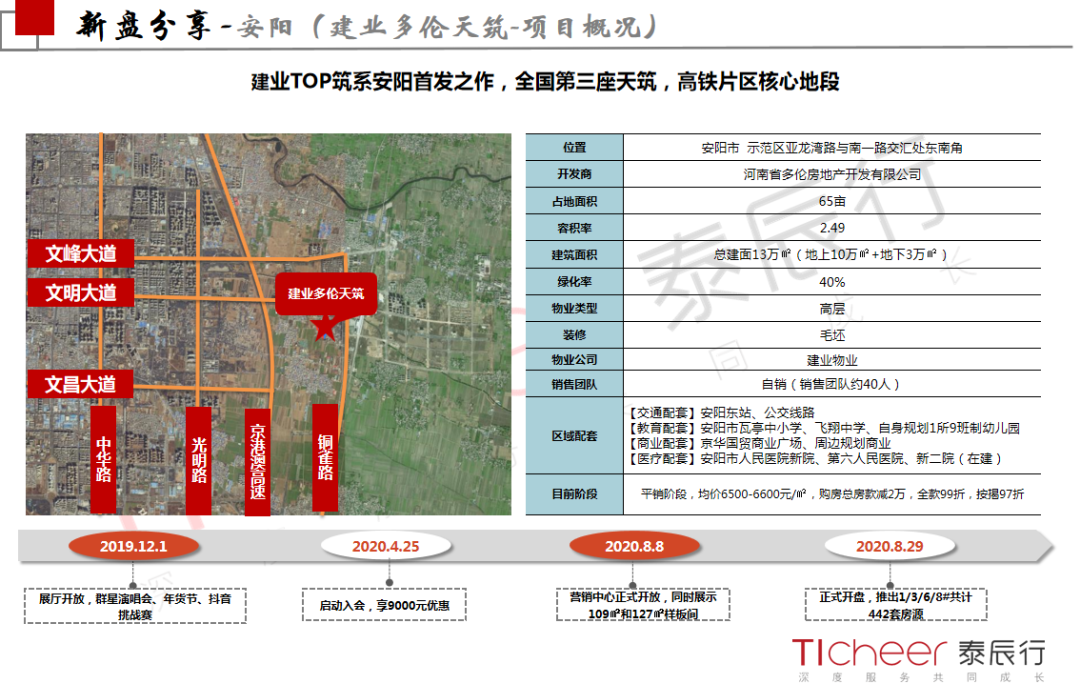The width and height of the screenshot is (1080, 684).
Task: Click the 65亩 value cell
Action: pos(832,201)
